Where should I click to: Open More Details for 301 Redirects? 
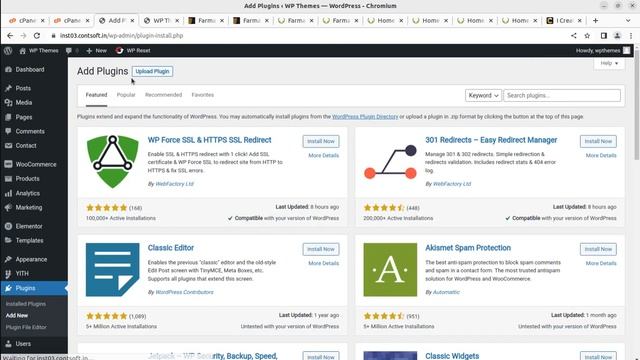pos(601,156)
